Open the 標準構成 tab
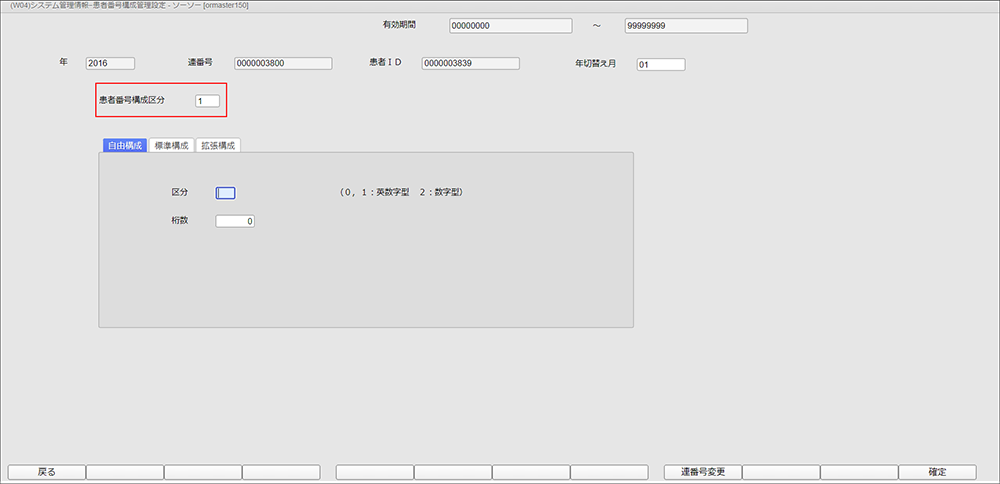Image resolution: width=1000 pixels, height=484 pixels. pyautogui.click(x=171, y=145)
